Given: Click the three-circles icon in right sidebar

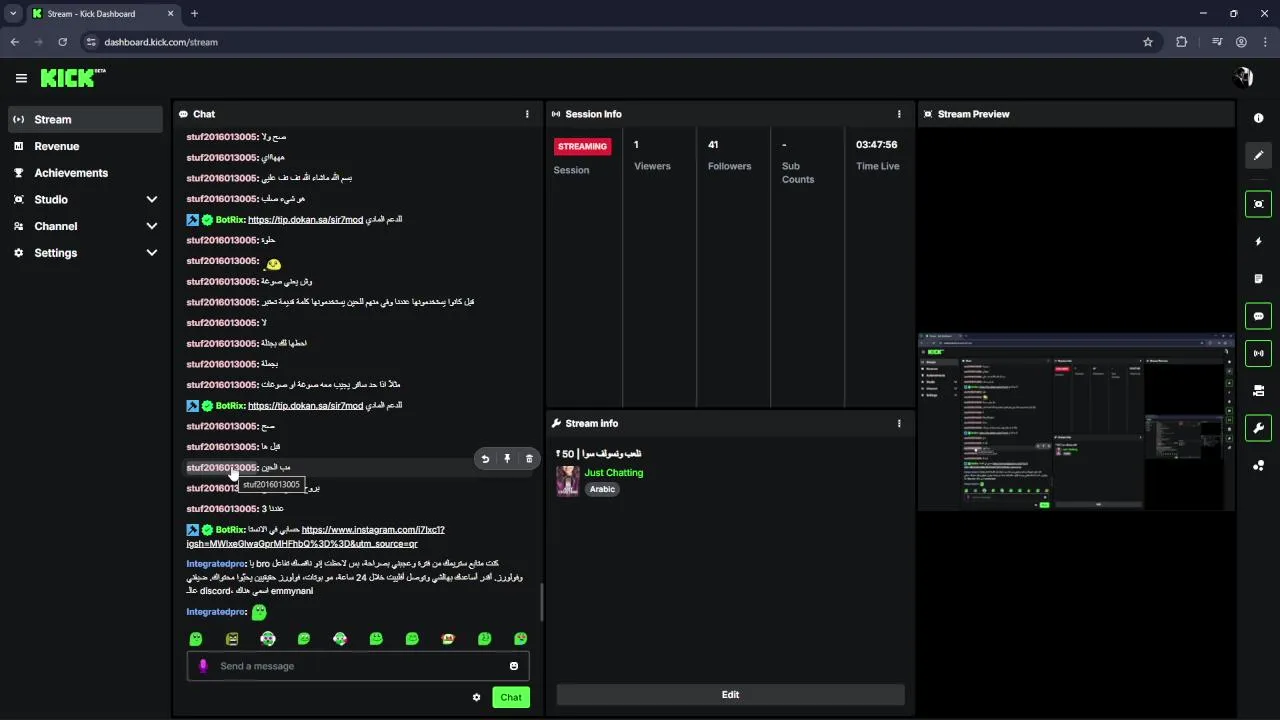Looking at the screenshot, I should tap(1258, 465).
